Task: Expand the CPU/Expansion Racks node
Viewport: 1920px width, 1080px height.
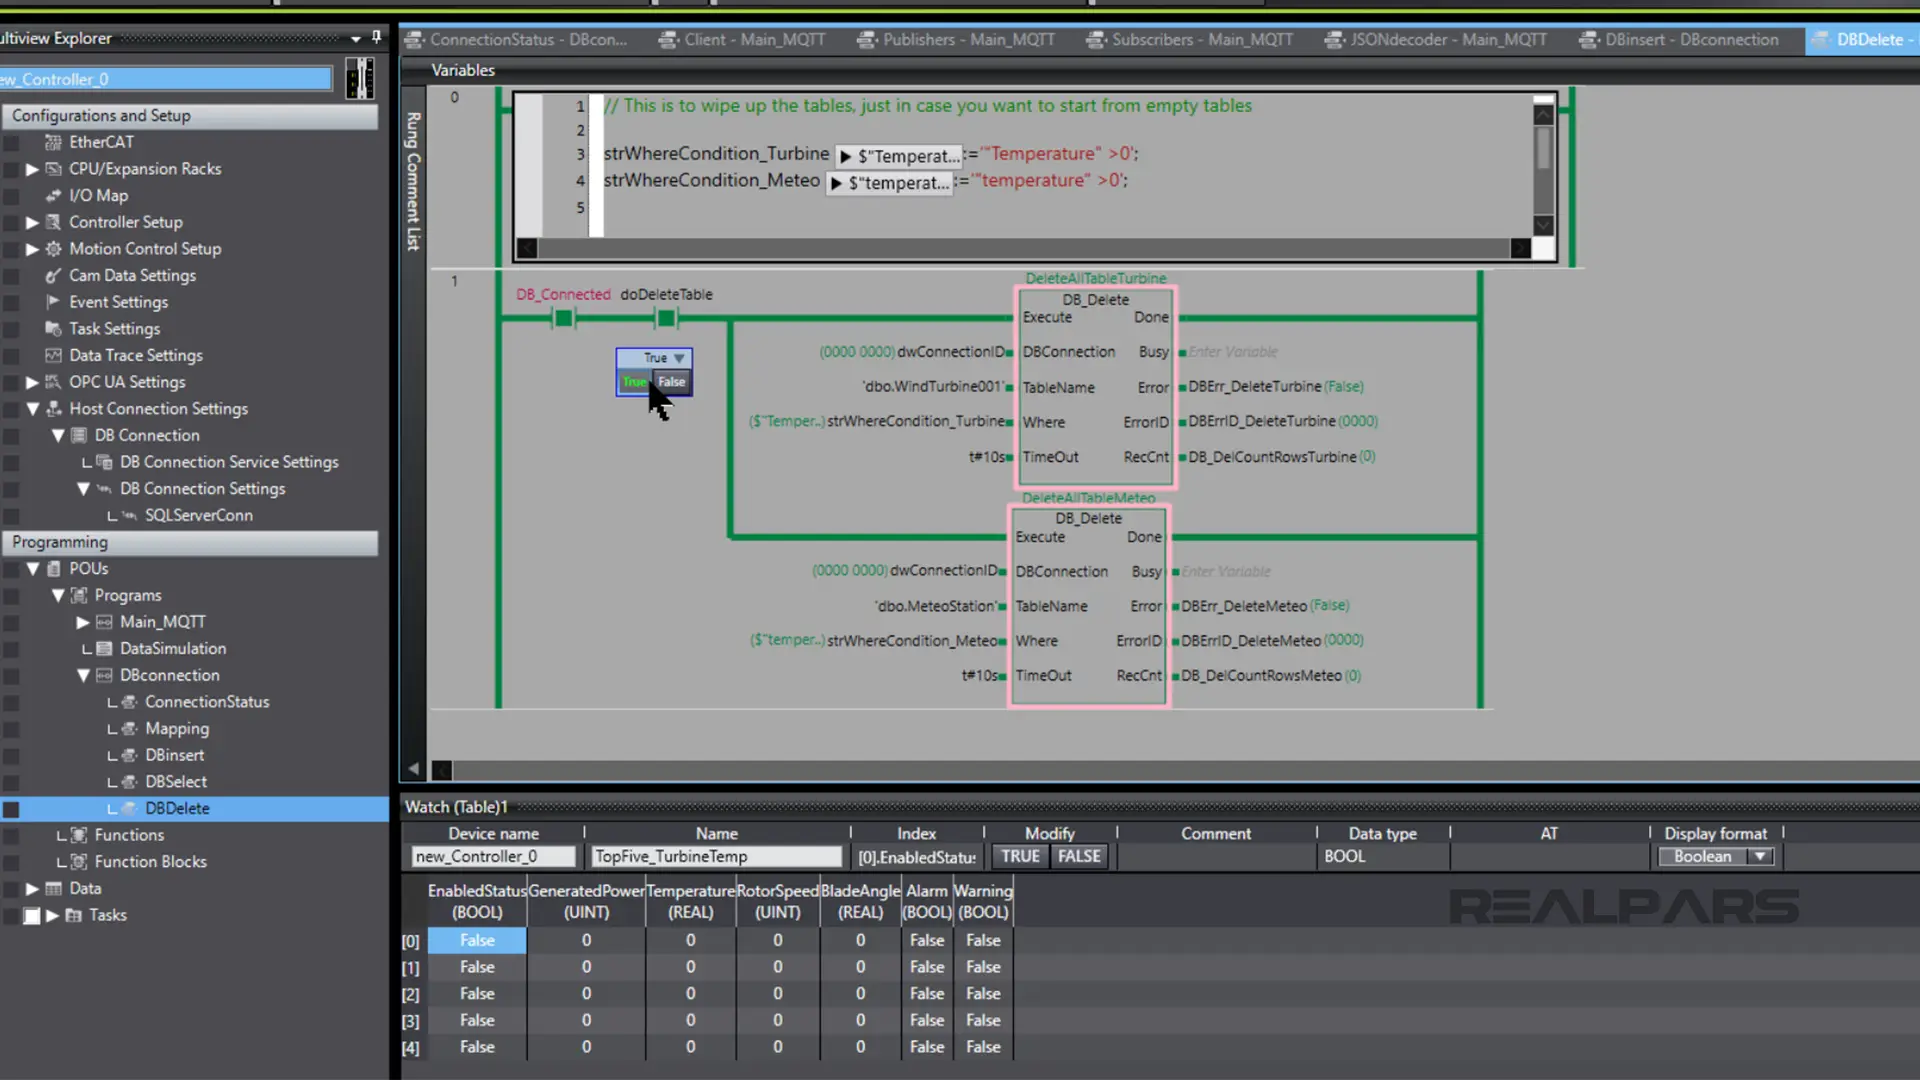Action: [32, 169]
